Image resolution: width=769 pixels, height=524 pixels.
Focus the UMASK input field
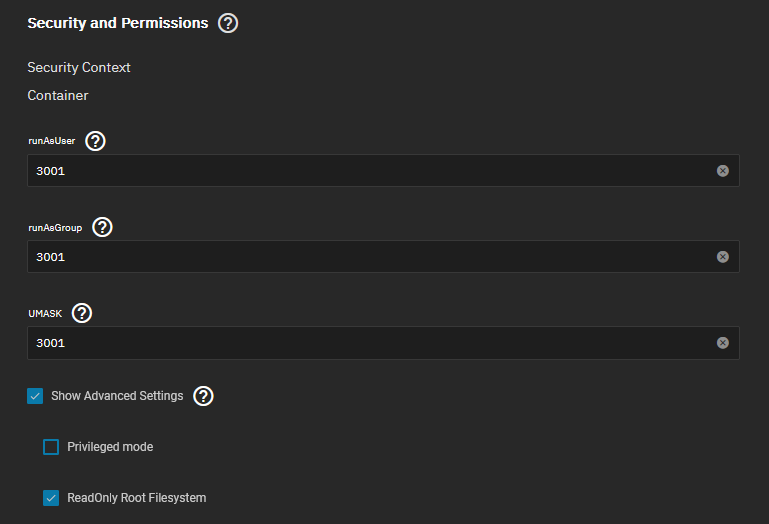coord(383,343)
